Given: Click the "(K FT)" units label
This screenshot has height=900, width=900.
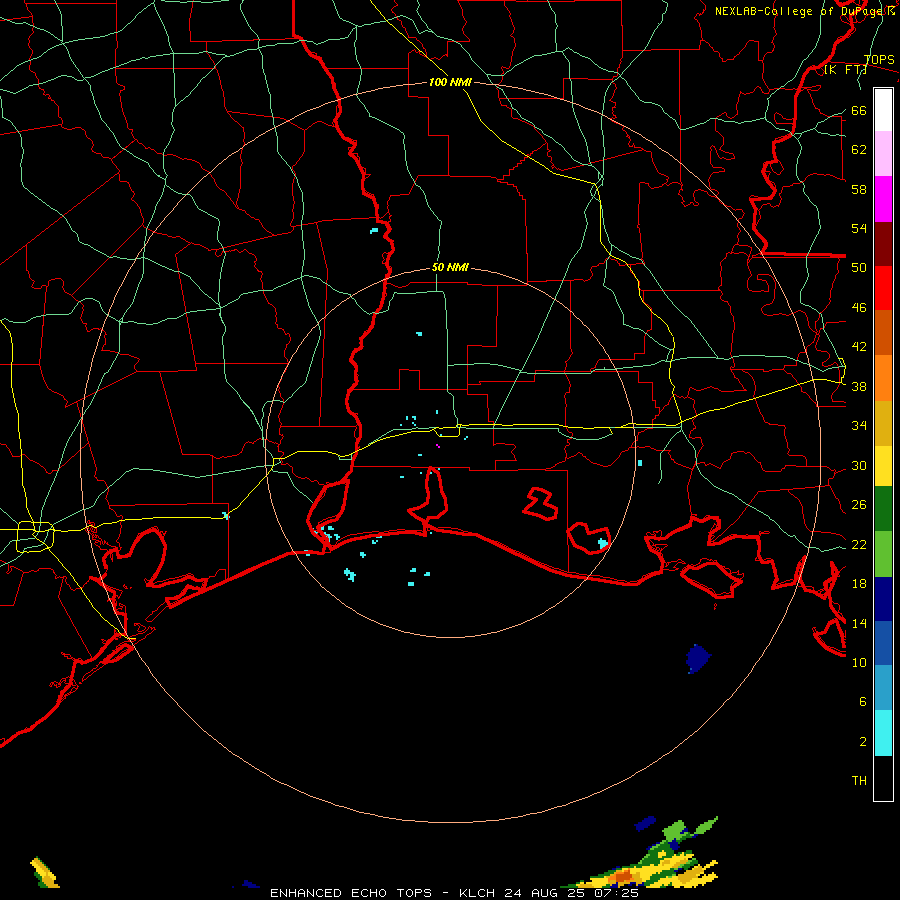Looking at the screenshot, I should tap(845, 70).
